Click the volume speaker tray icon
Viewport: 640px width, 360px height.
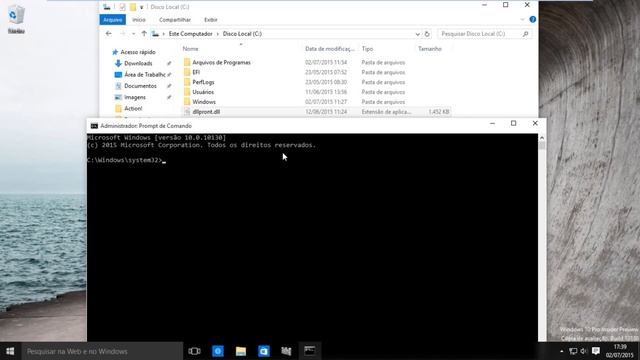(x=584, y=351)
